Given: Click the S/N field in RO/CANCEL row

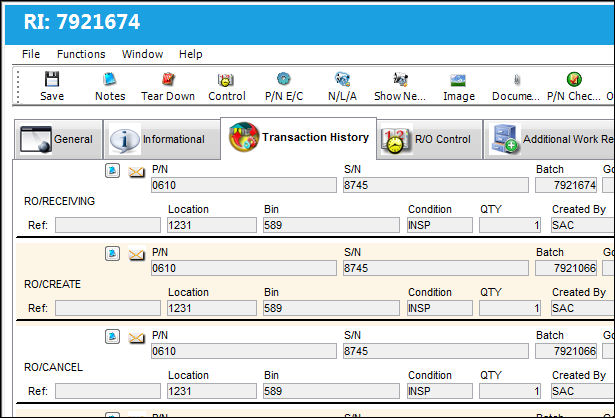Looking at the screenshot, I should click(435, 351).
